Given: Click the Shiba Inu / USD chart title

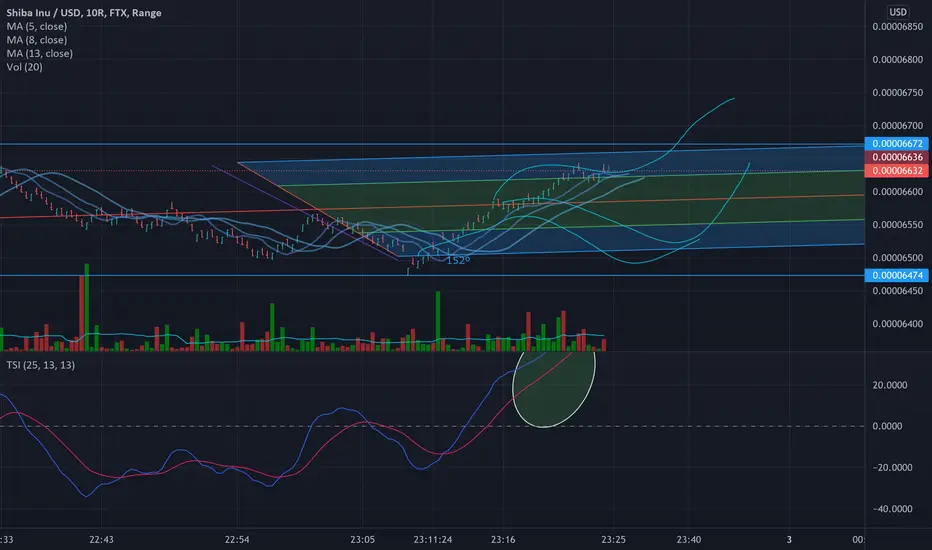Looking at the screenshot, I should [x=84, y=12].
